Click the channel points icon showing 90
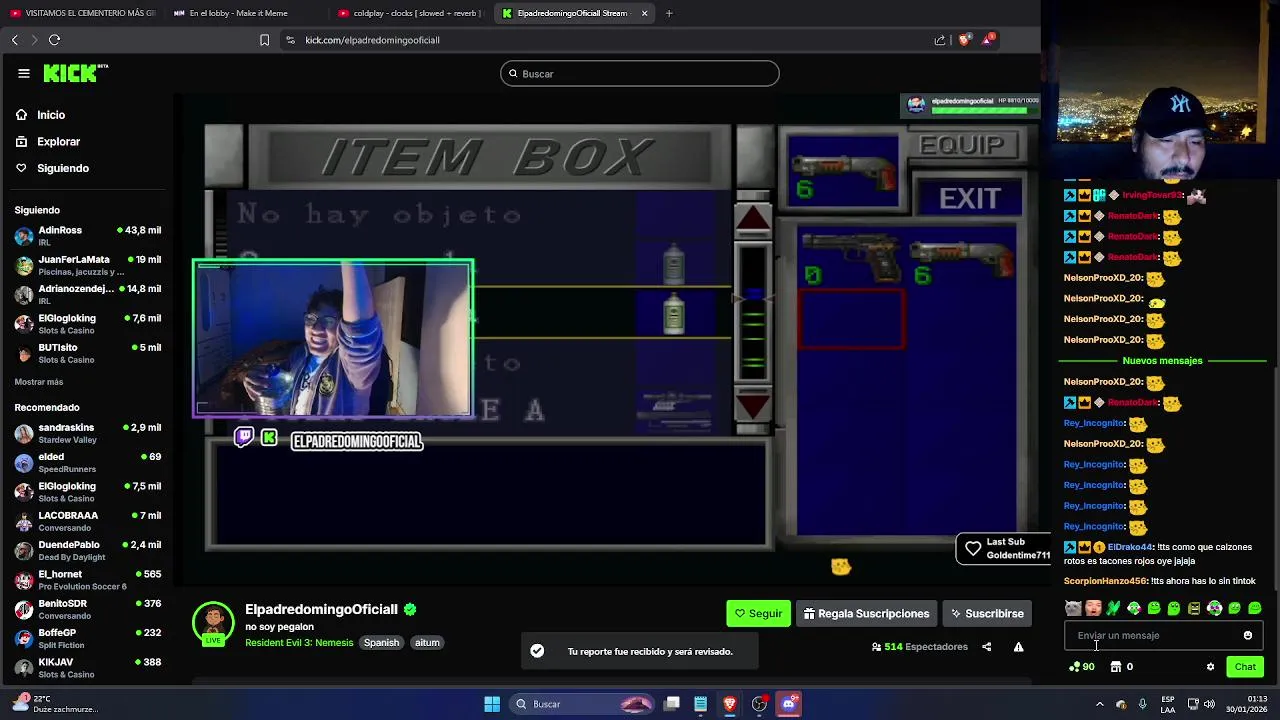This screenshot has width=1280, height=720. [x=1082, y=667]
